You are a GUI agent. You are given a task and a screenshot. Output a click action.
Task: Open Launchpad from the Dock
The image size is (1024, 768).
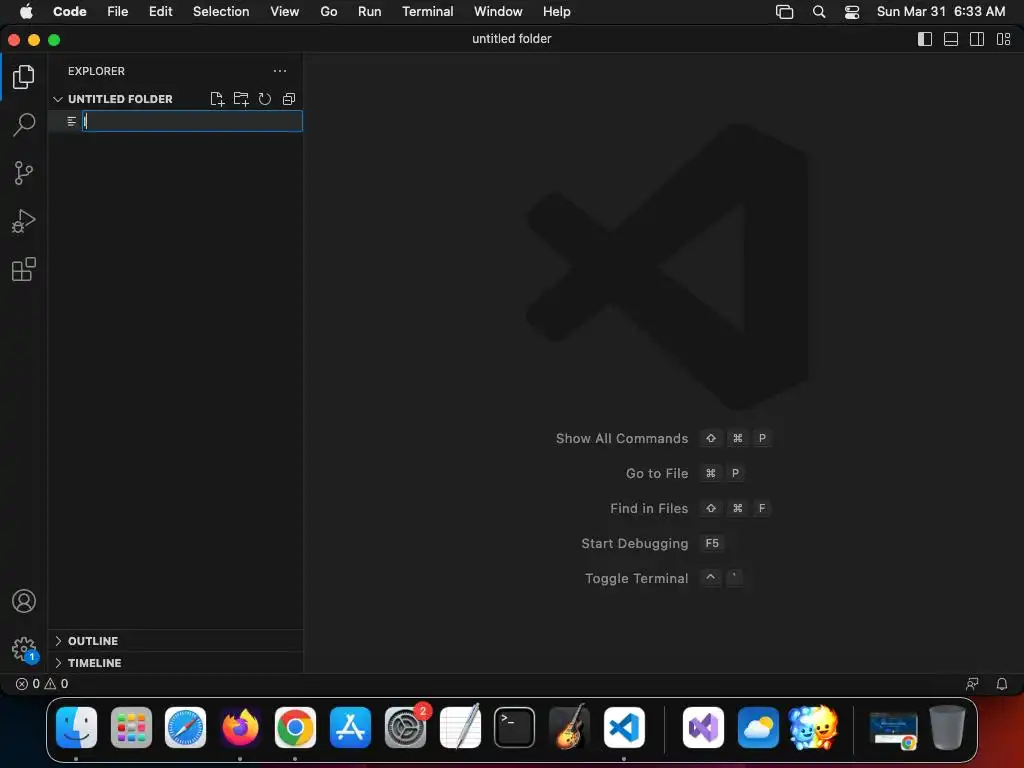pos(131,727)
